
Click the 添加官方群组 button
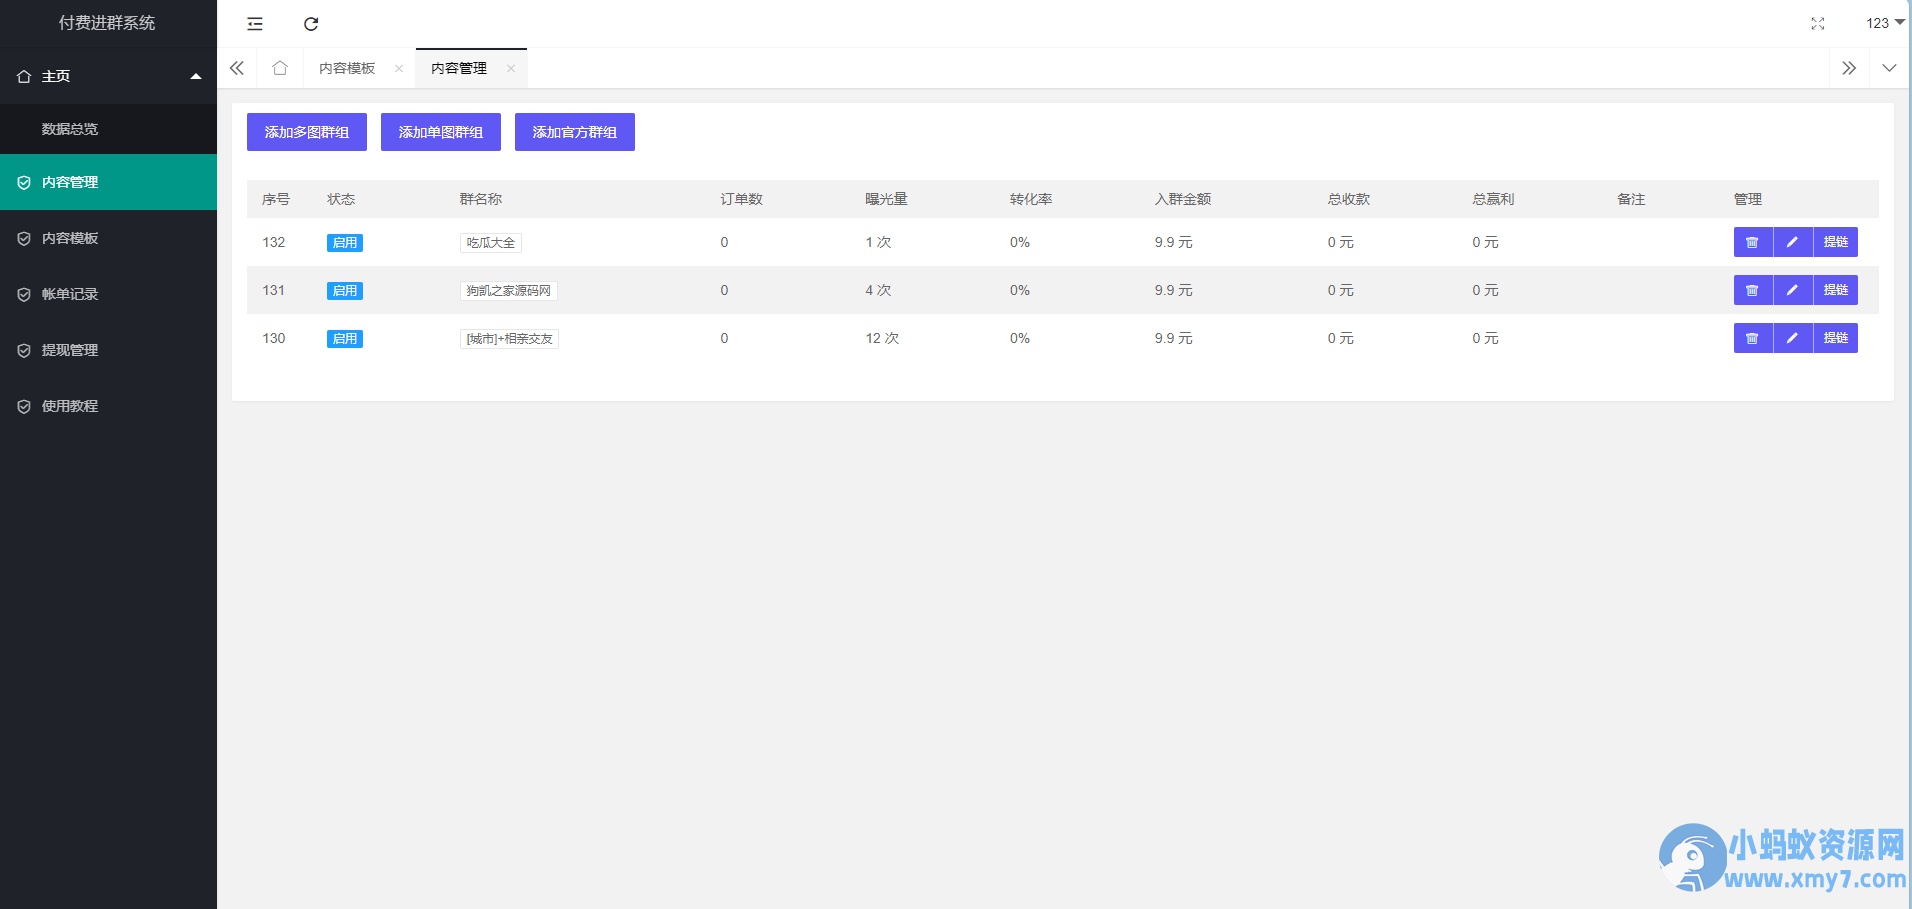click(575, 132)
